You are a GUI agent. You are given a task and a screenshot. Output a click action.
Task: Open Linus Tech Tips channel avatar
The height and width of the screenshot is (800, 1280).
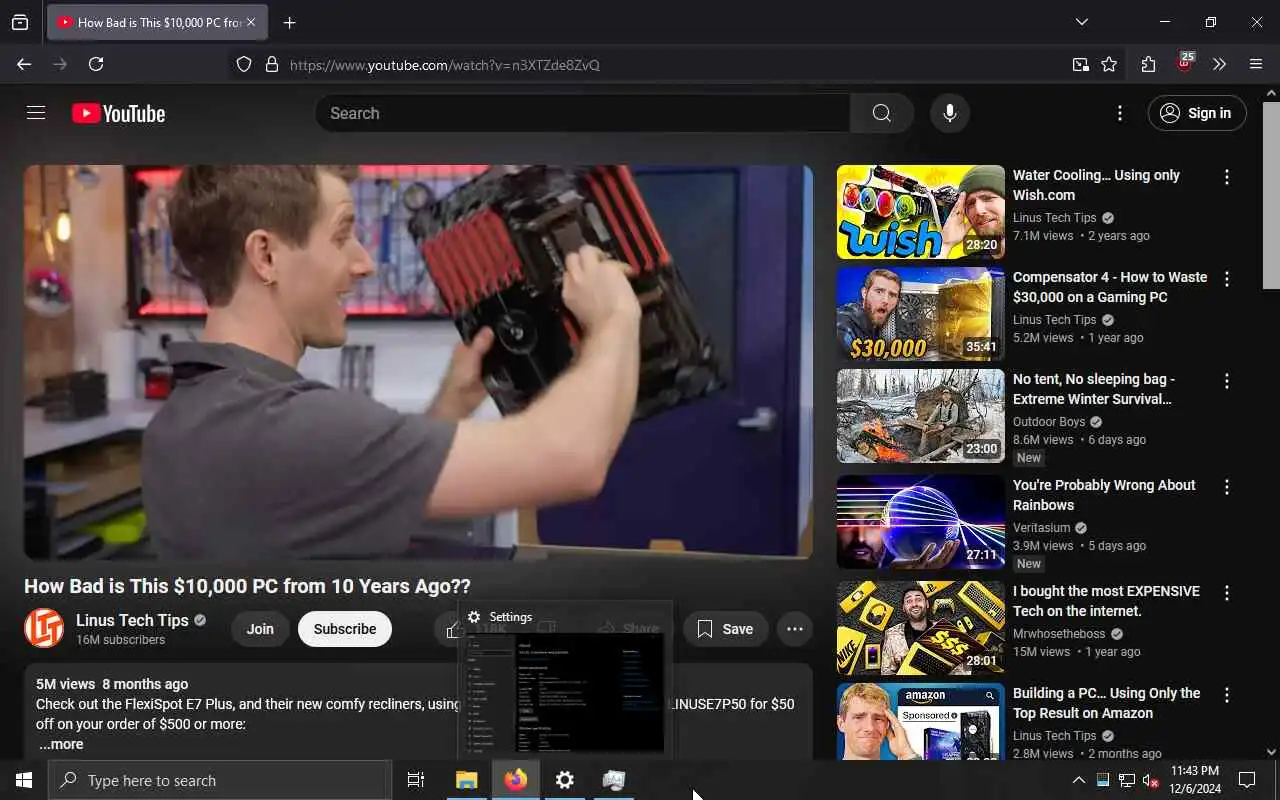point(44,628)
